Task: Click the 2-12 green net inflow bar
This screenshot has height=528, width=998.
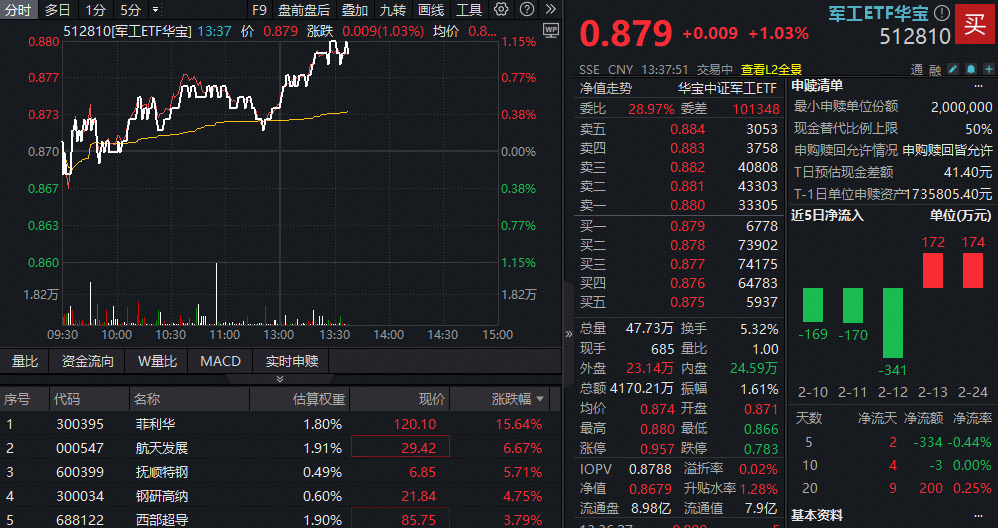Action: point(893,323)
